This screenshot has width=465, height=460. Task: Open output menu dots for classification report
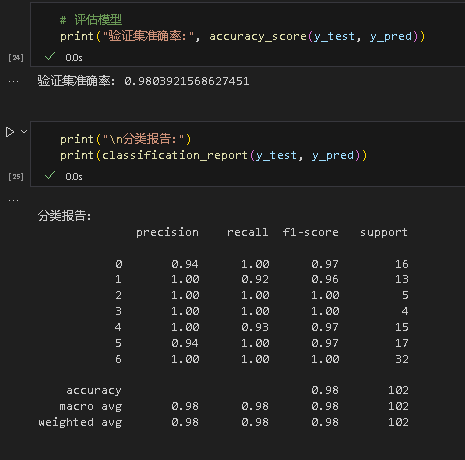click(x=14, y=201)
